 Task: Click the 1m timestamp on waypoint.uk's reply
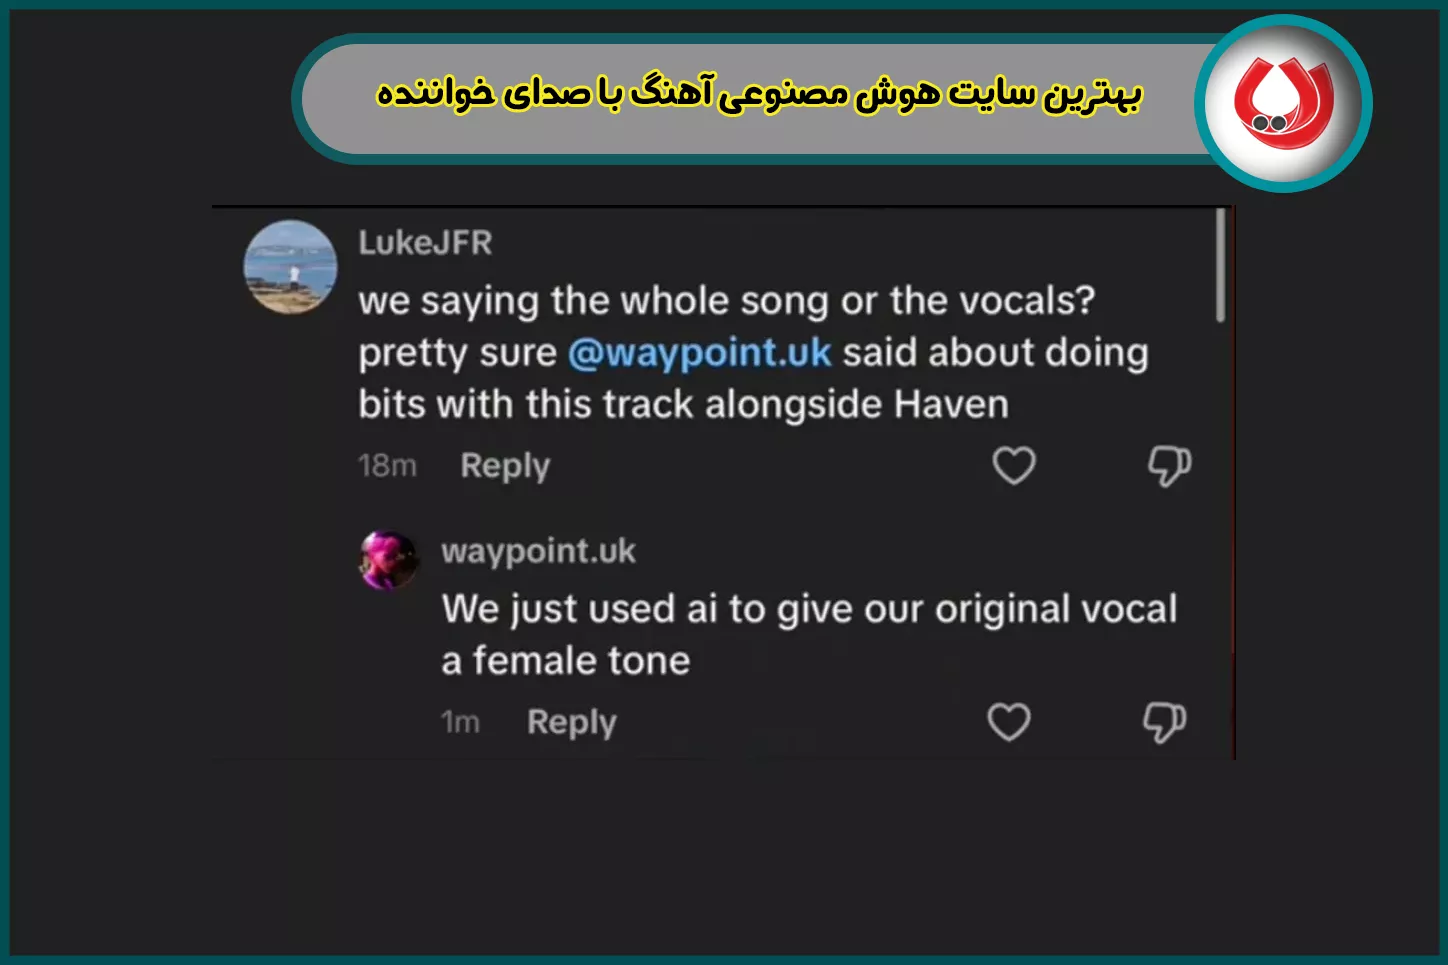click(459, 721)
